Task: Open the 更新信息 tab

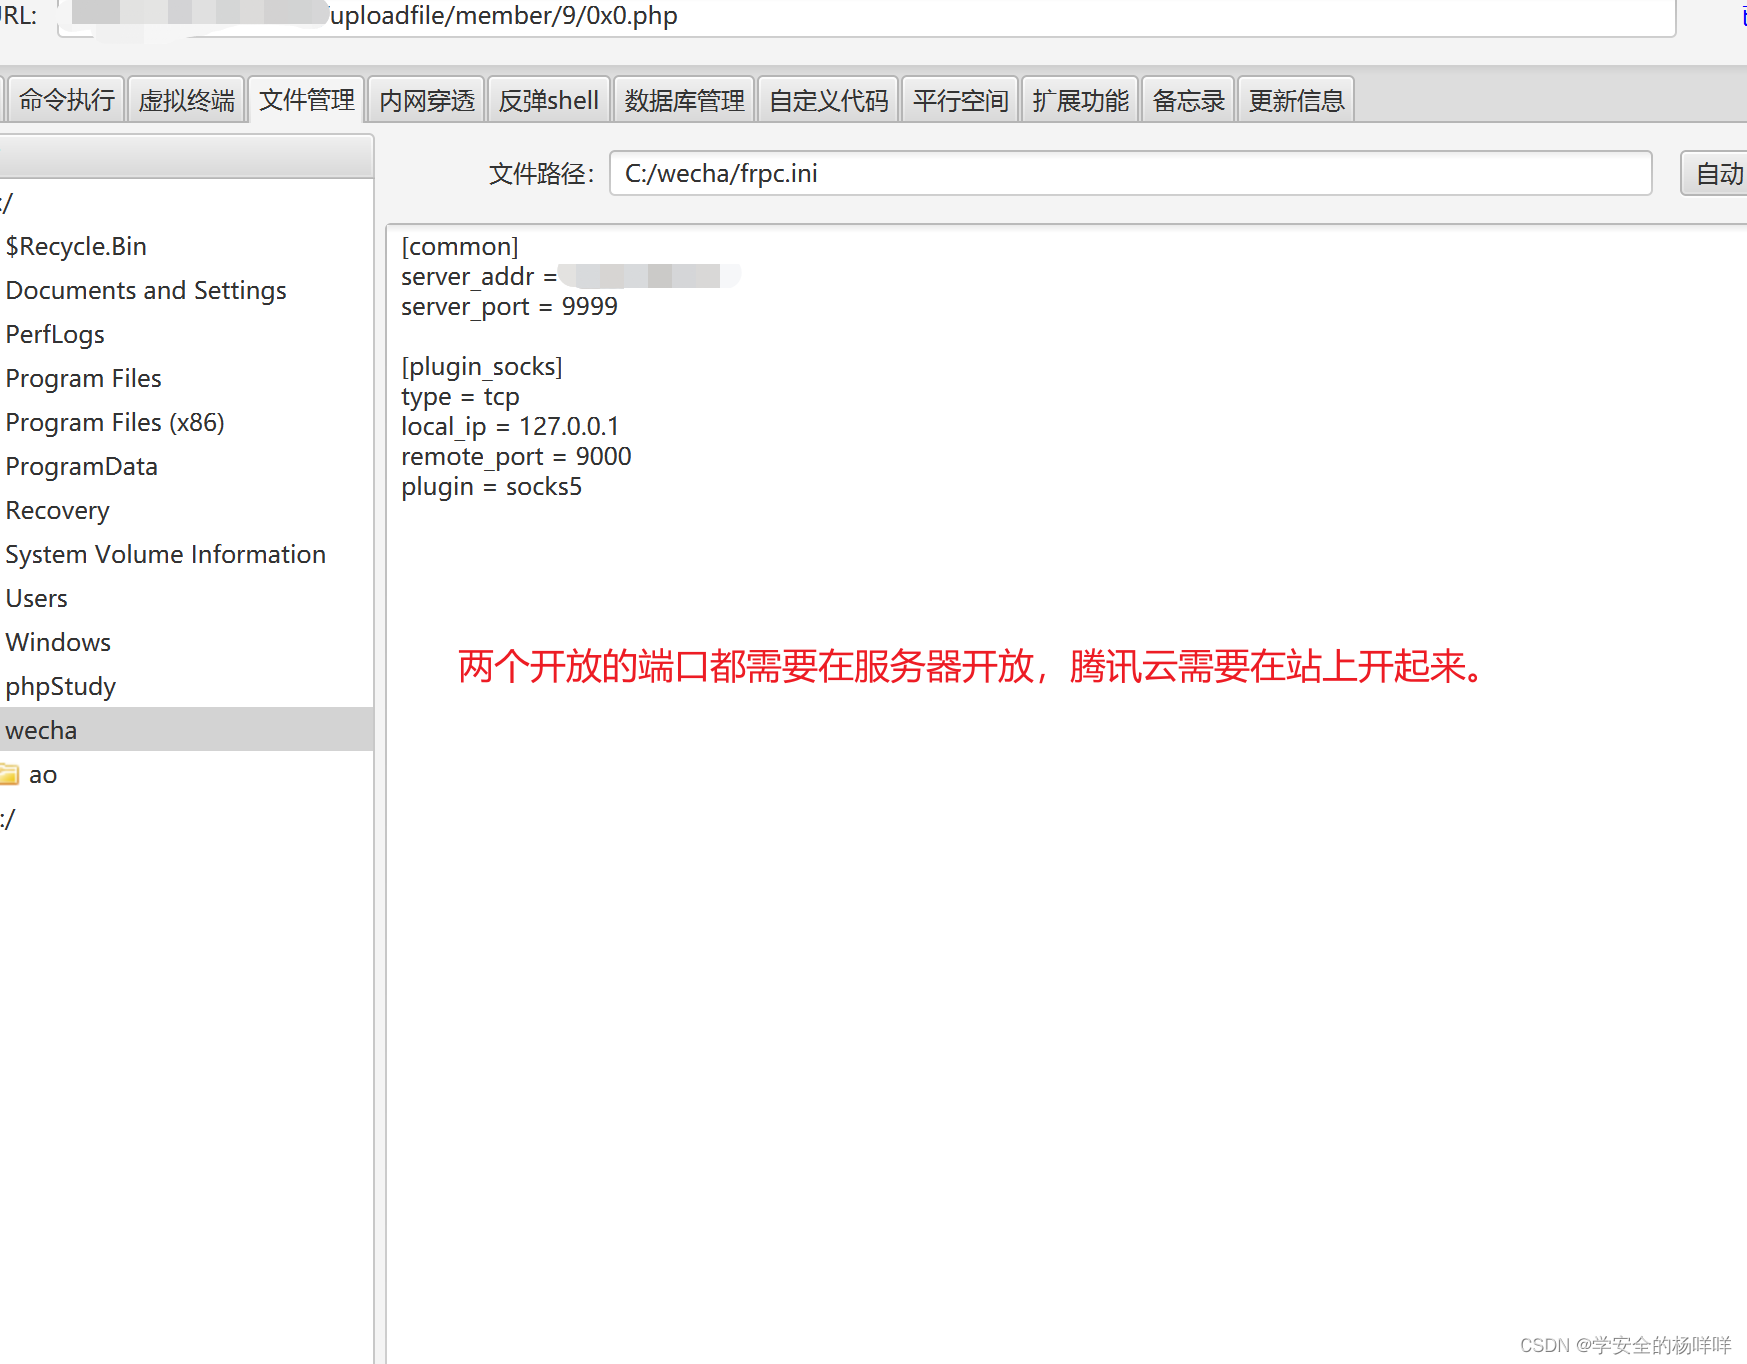Action: [1296, 99]
